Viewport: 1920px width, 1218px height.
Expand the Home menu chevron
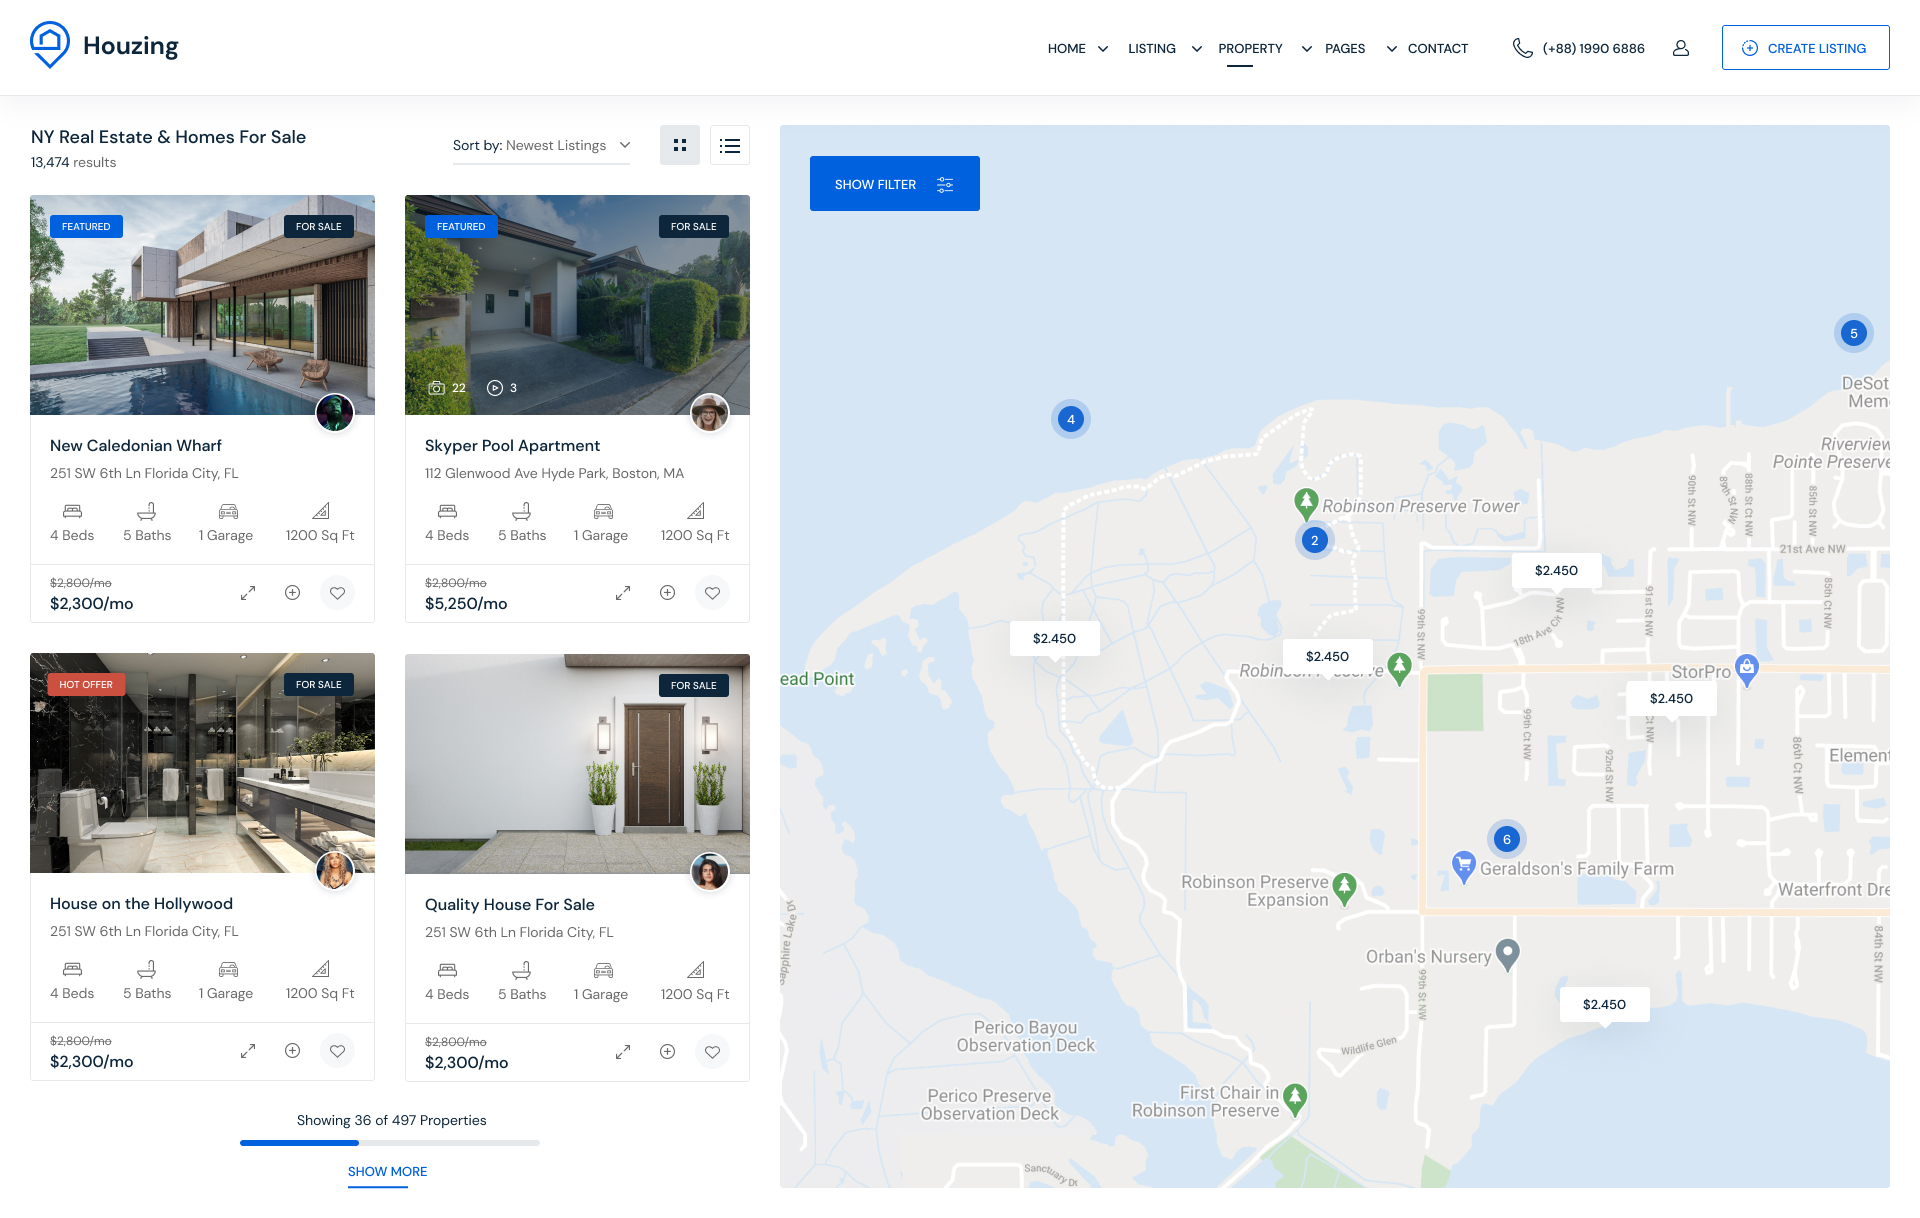1103,49
